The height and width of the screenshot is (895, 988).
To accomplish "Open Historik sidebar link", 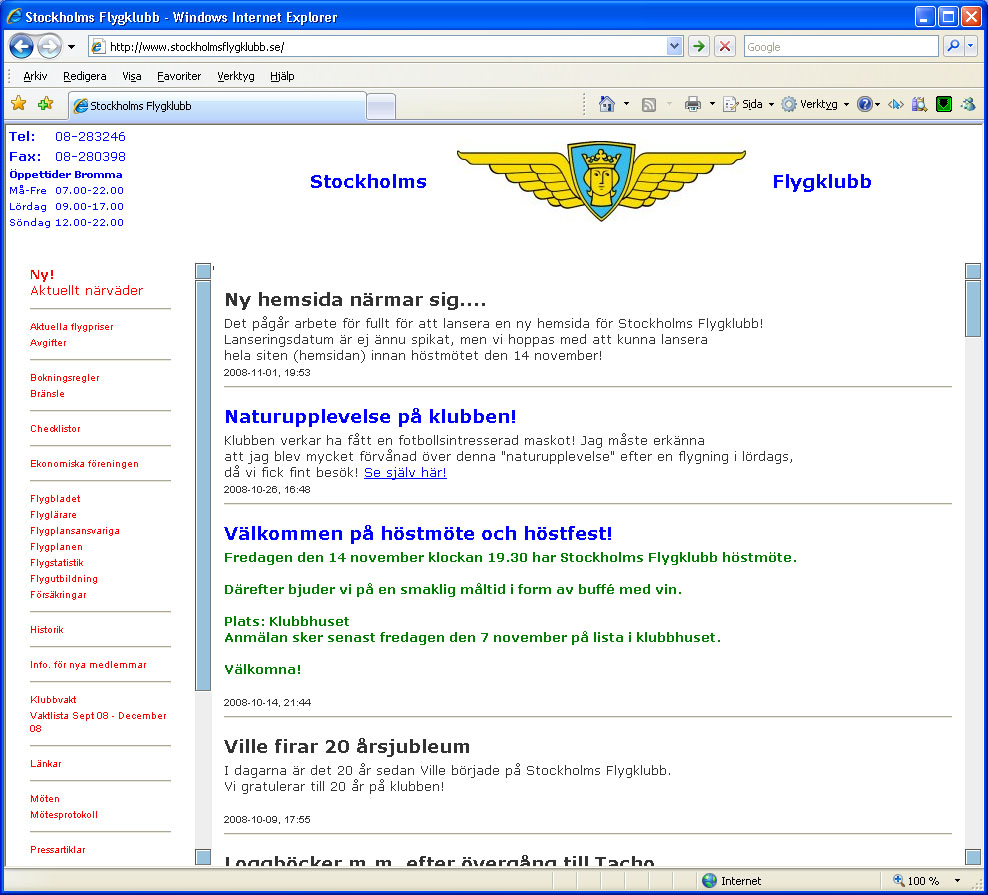I will [47, 630].
